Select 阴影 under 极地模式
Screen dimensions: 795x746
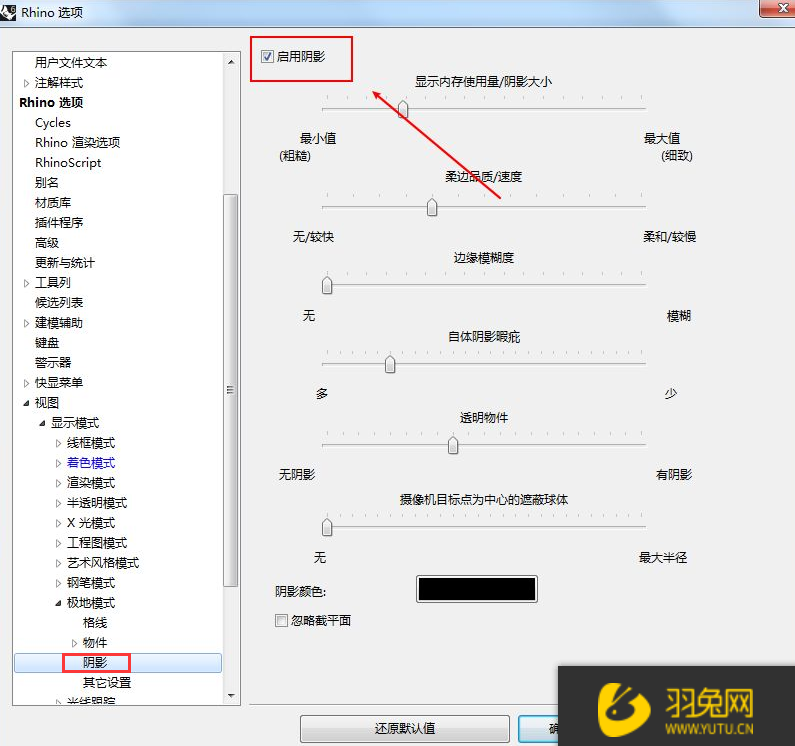(95, 663)
